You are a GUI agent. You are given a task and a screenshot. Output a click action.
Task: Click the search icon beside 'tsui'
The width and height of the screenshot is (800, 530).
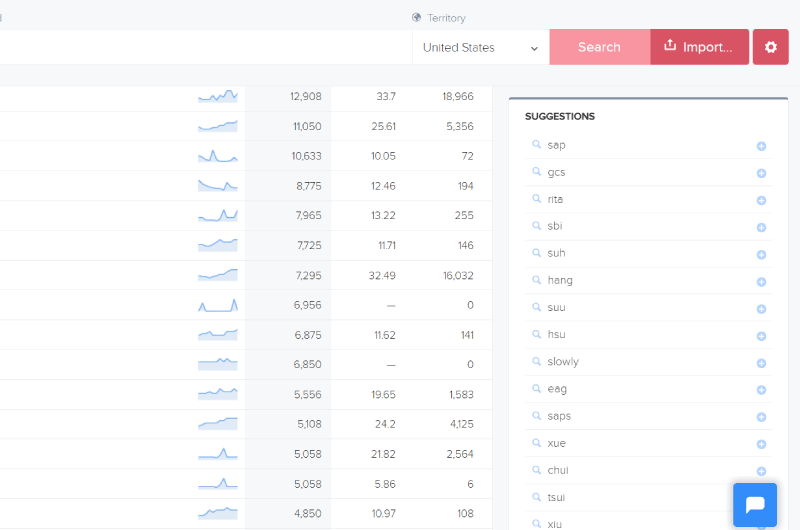coord(536,497)
